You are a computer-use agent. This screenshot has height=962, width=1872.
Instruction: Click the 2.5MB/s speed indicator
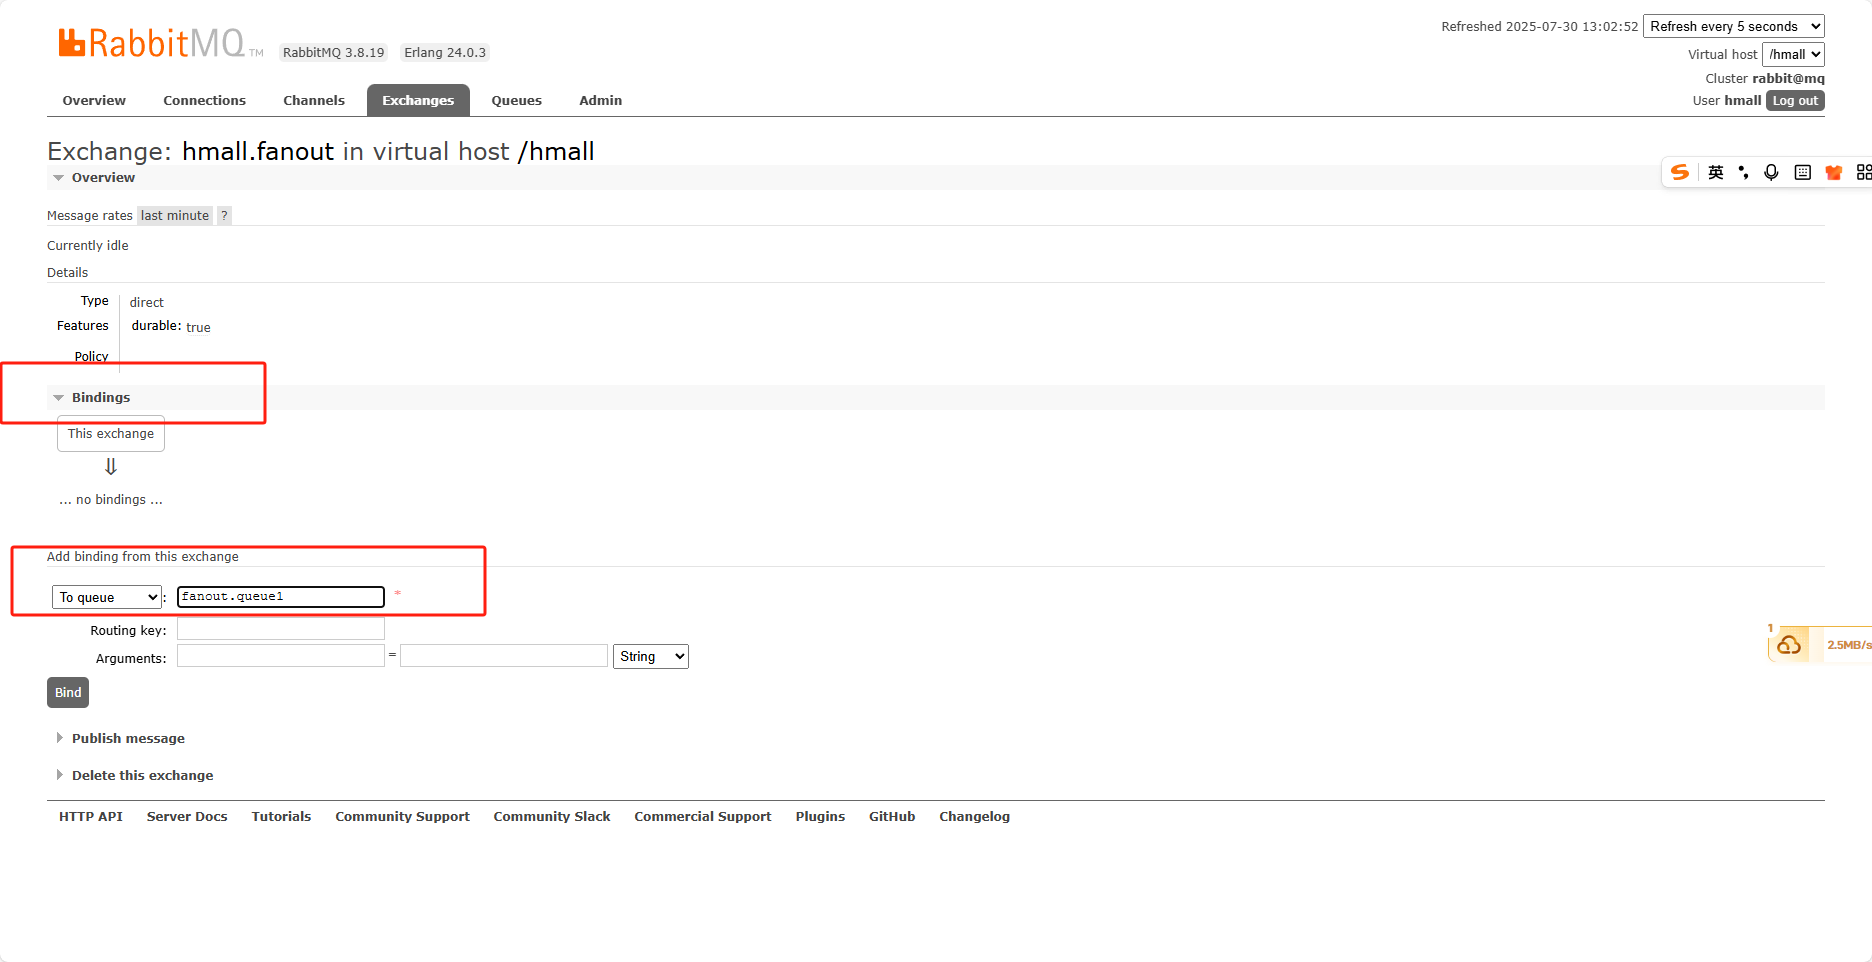click(x=1848, y=645)
